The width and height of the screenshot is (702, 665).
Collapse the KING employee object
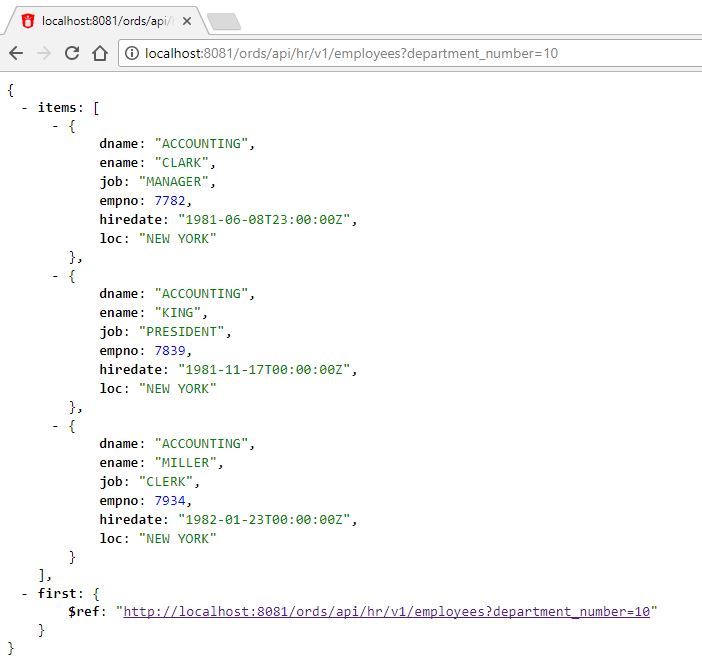point(55,276)
